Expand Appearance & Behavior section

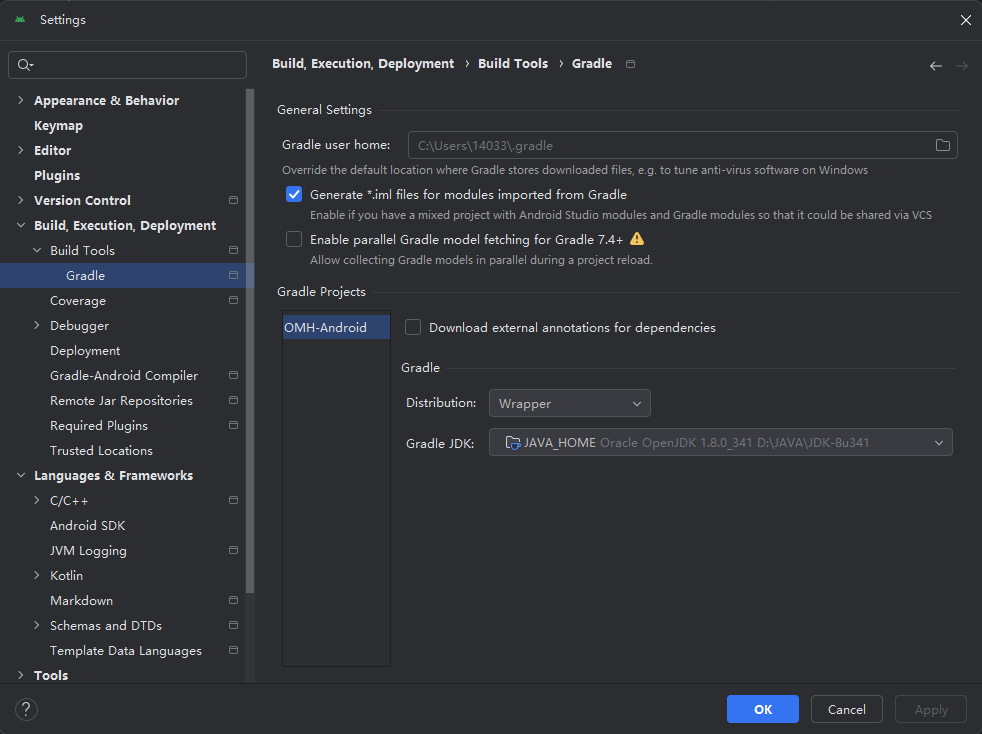(x=21, y=100)
